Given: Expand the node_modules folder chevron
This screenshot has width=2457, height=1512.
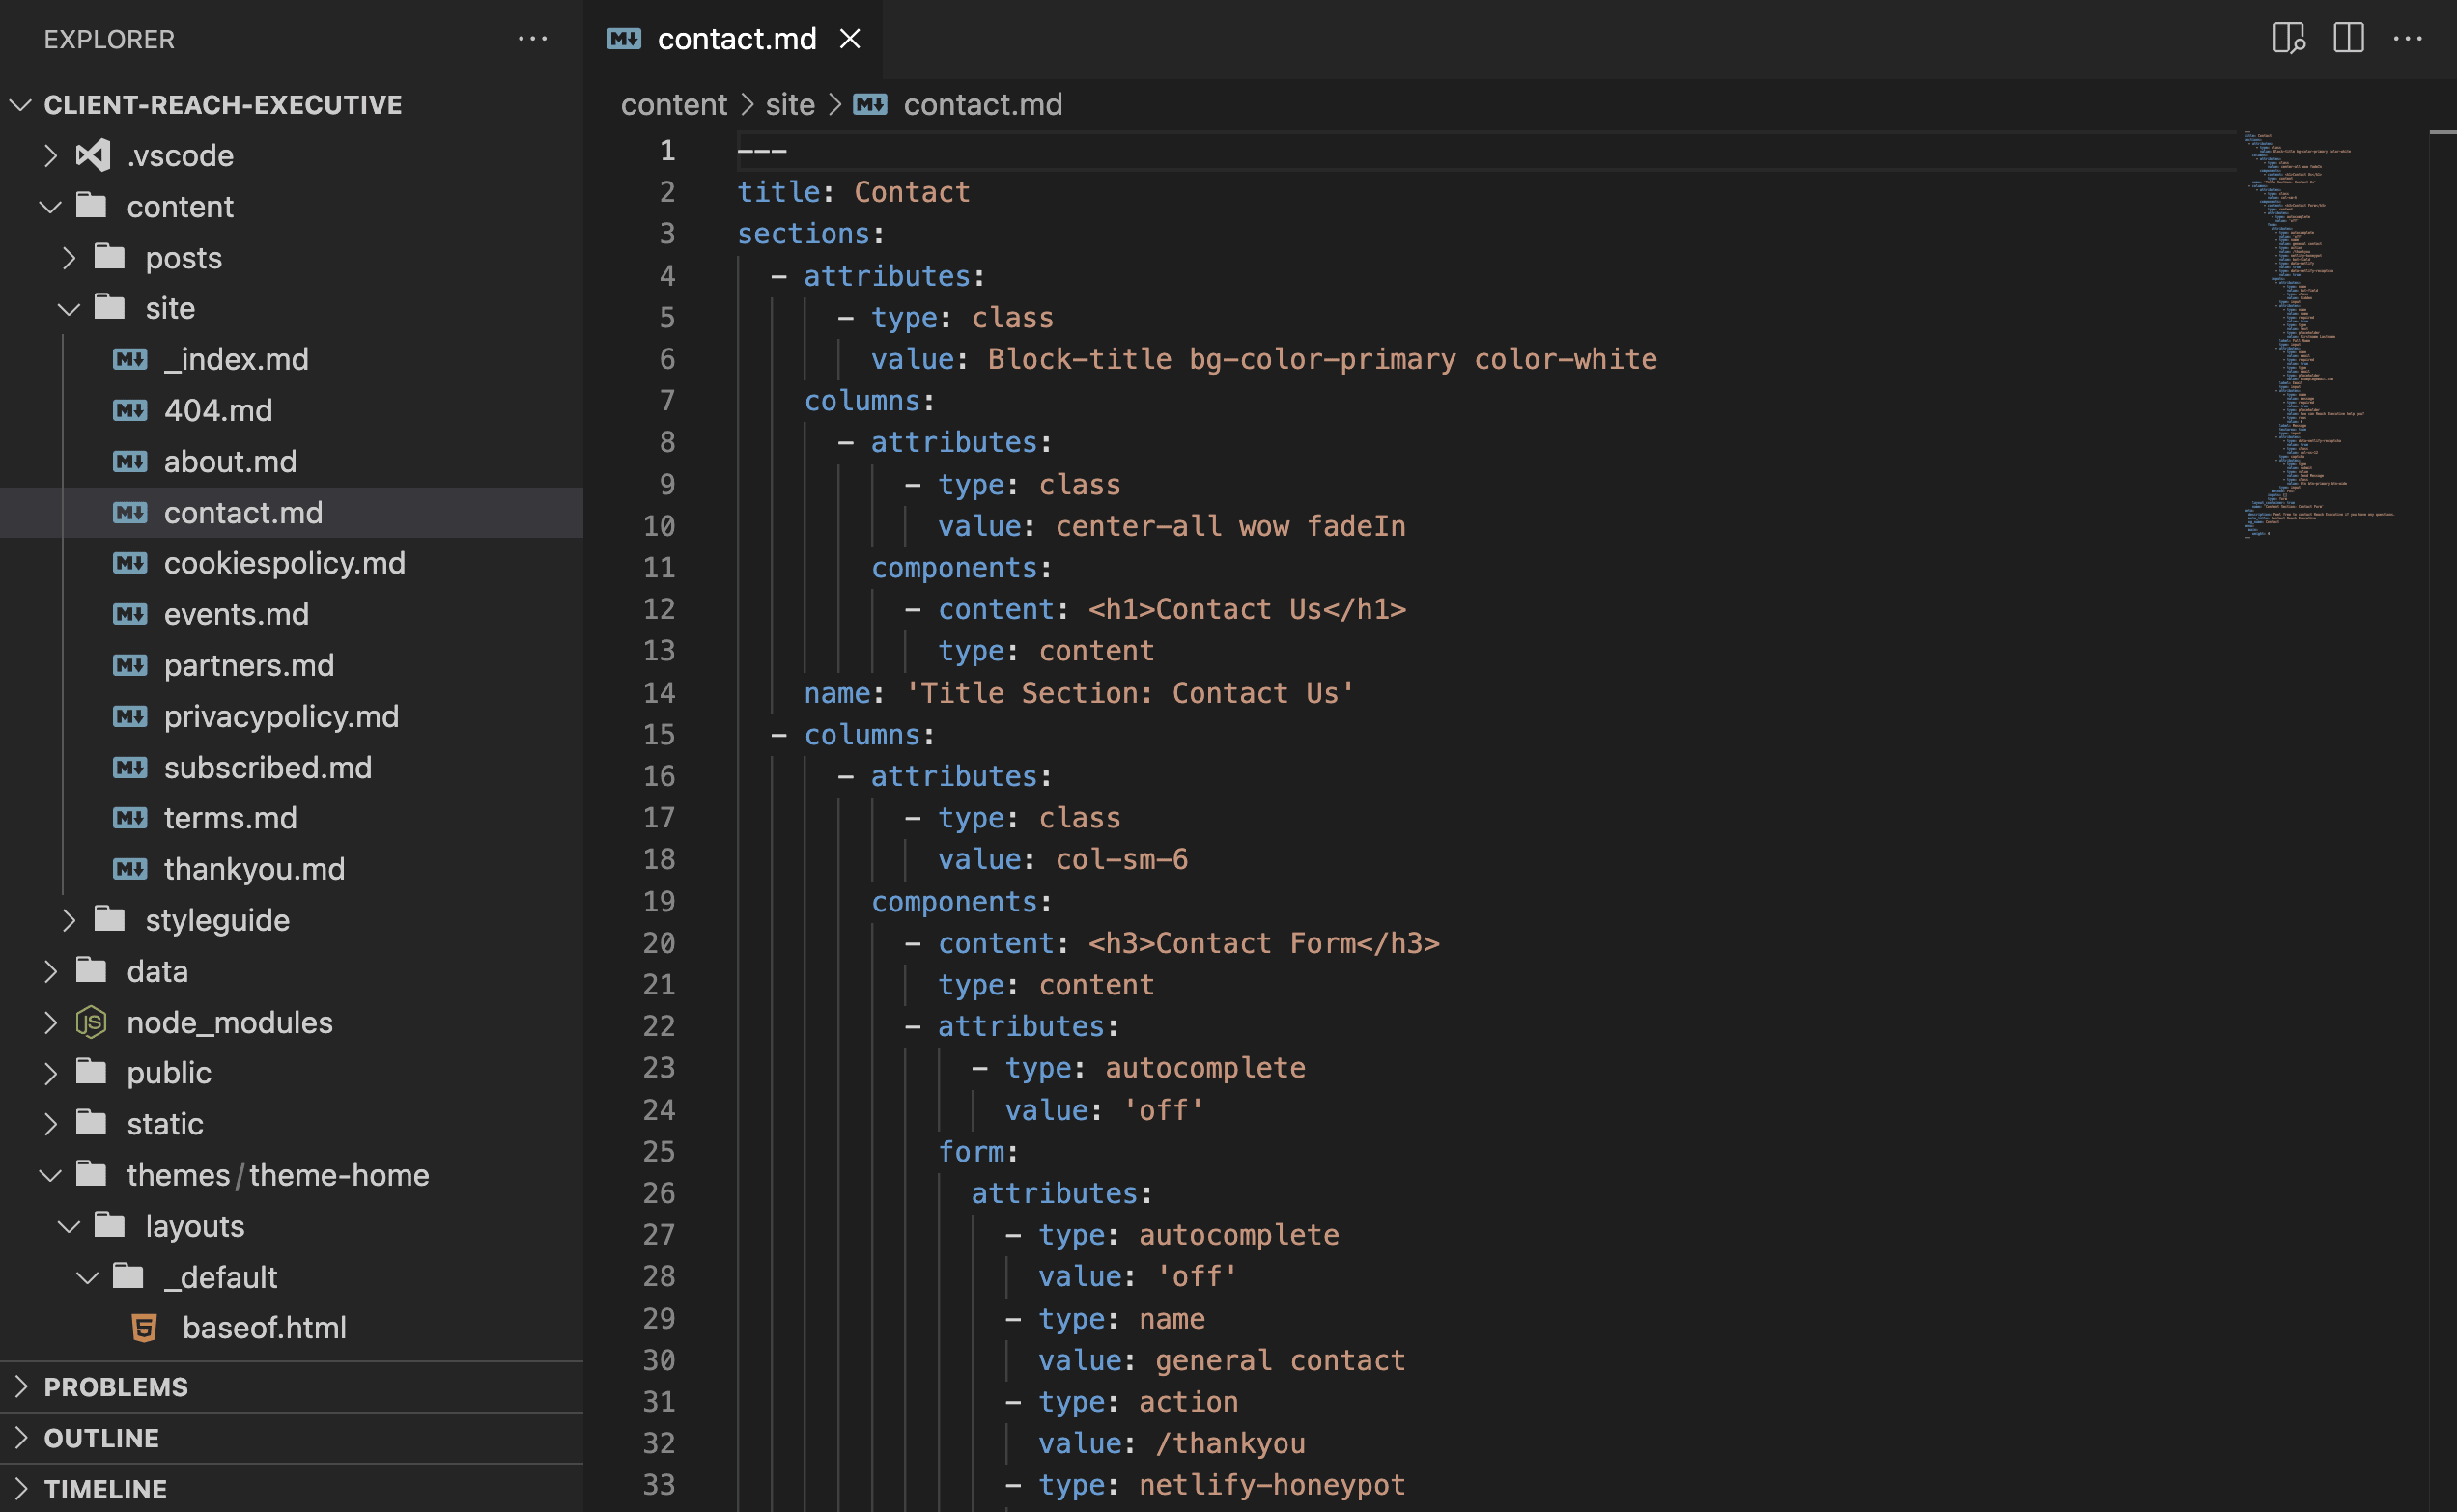Looking at the screenshot, I should [51, 1022].
